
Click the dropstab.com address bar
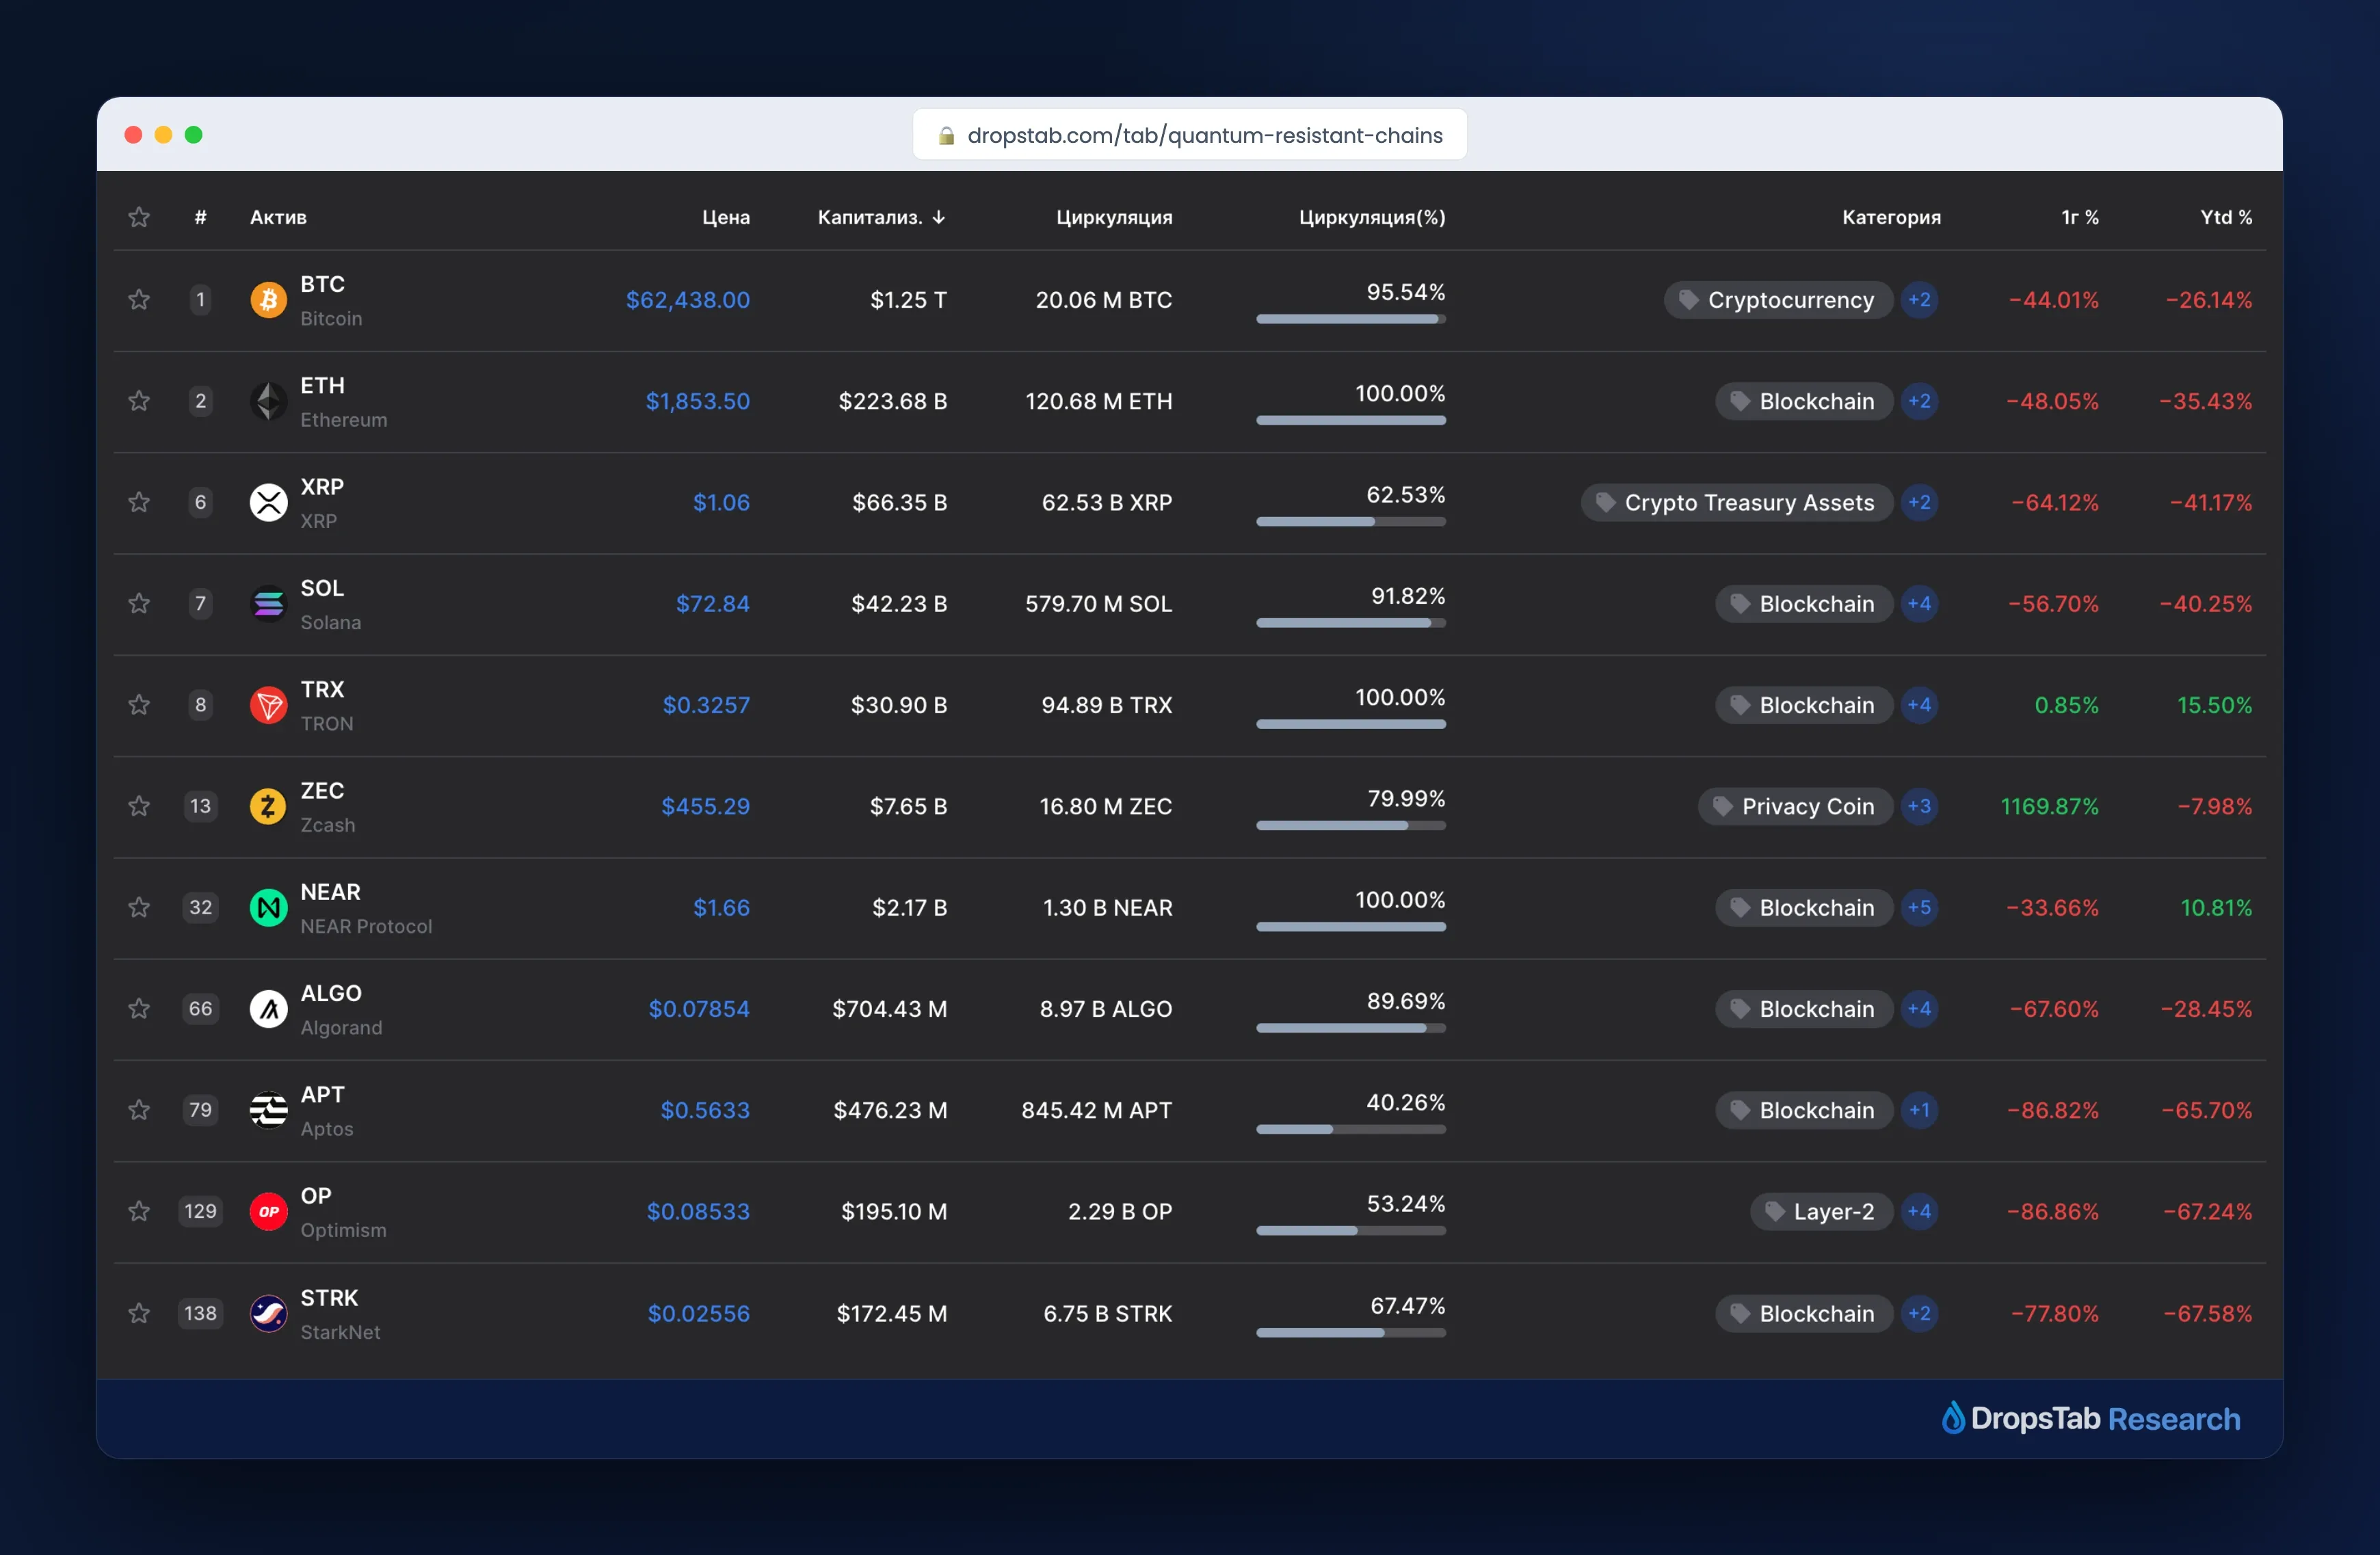pyautogui.click(x=1190, y=135)
